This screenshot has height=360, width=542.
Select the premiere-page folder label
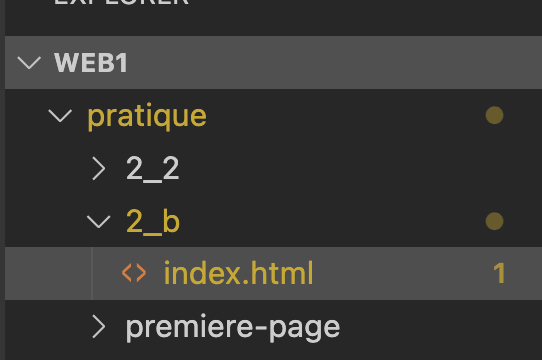pyautogui.click(x=233, y=327)
